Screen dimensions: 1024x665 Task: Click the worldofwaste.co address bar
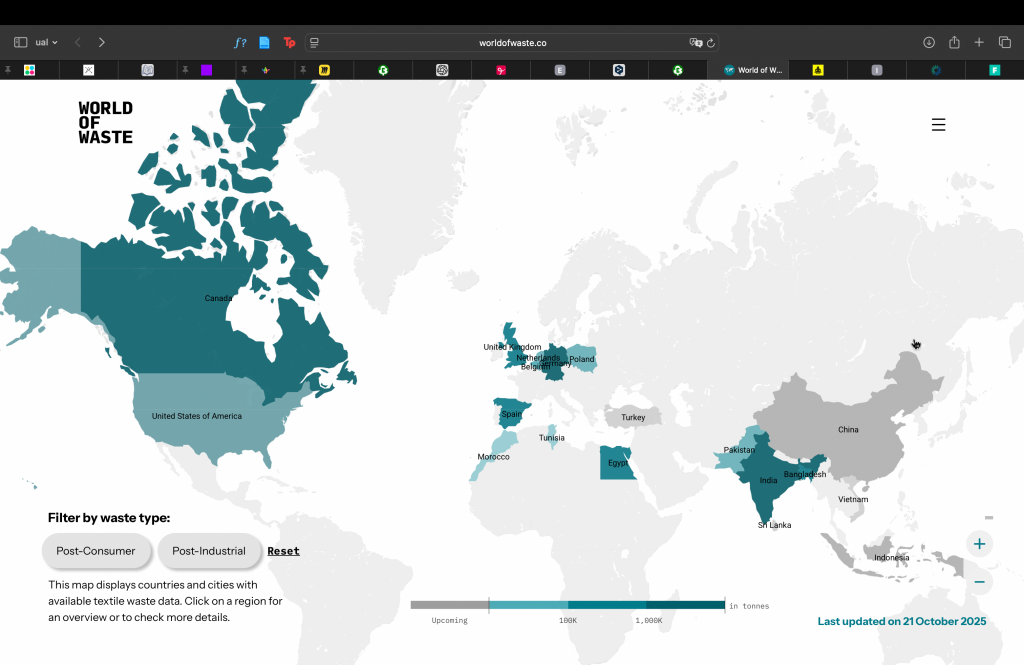point(512,43)
